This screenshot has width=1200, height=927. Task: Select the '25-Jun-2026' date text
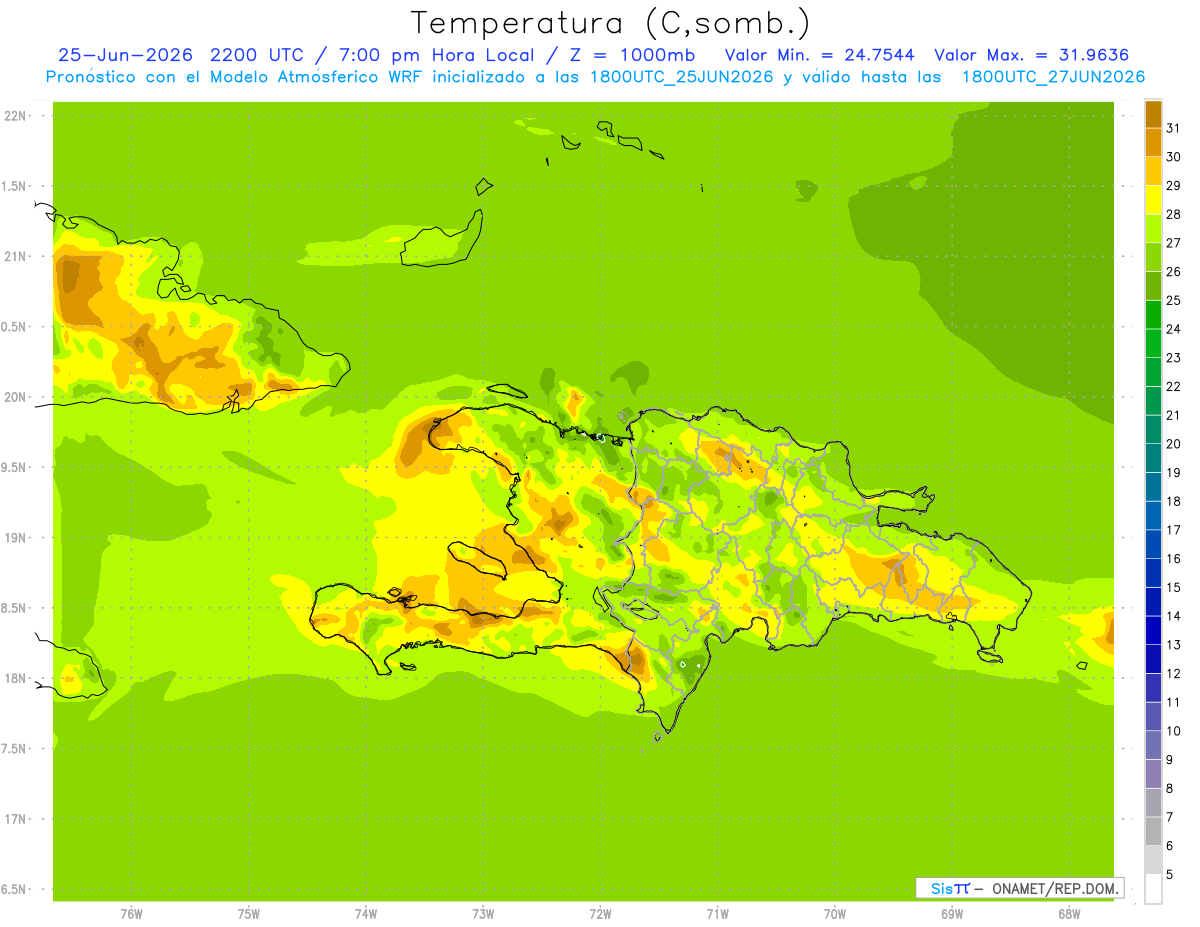click(x=125, y=55)
